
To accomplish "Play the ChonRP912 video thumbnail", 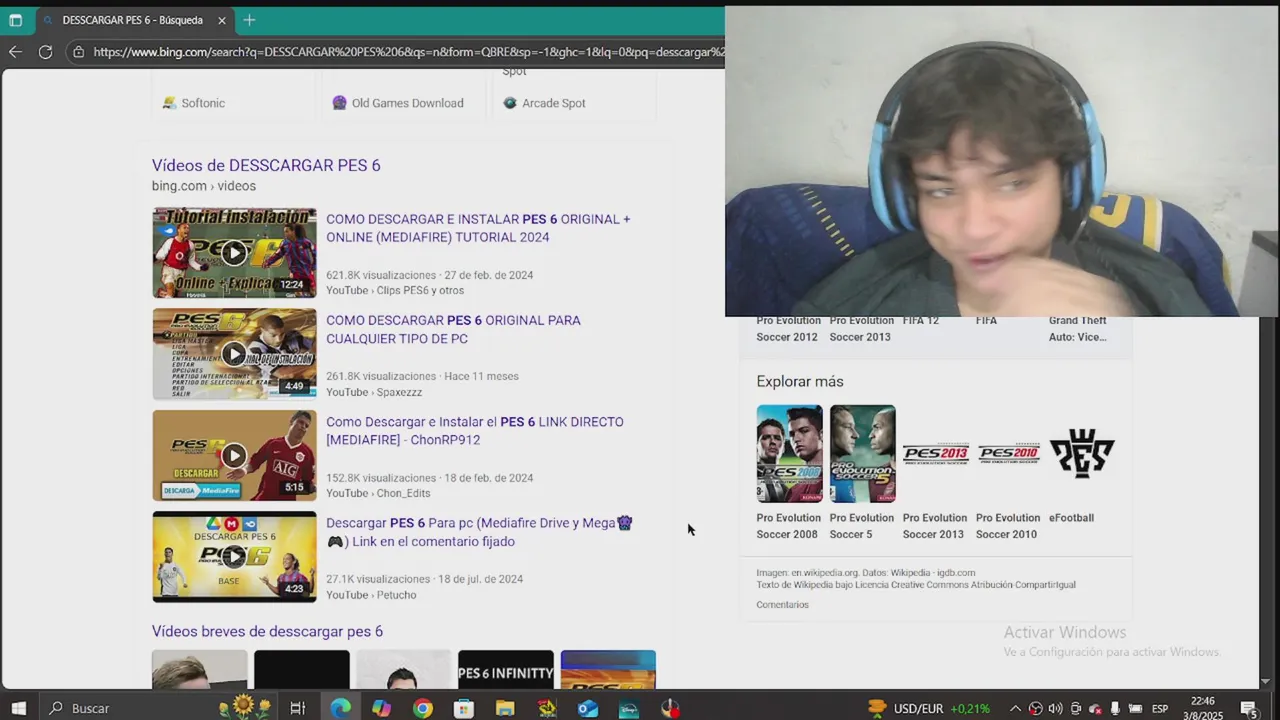I will (x=234, y=455).
